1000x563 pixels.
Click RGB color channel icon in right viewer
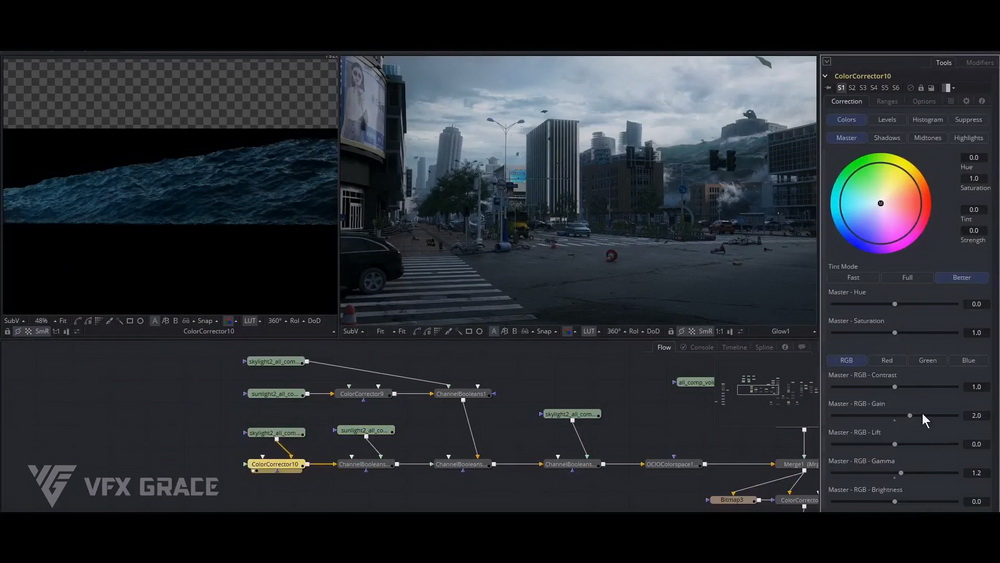point(566,331)
